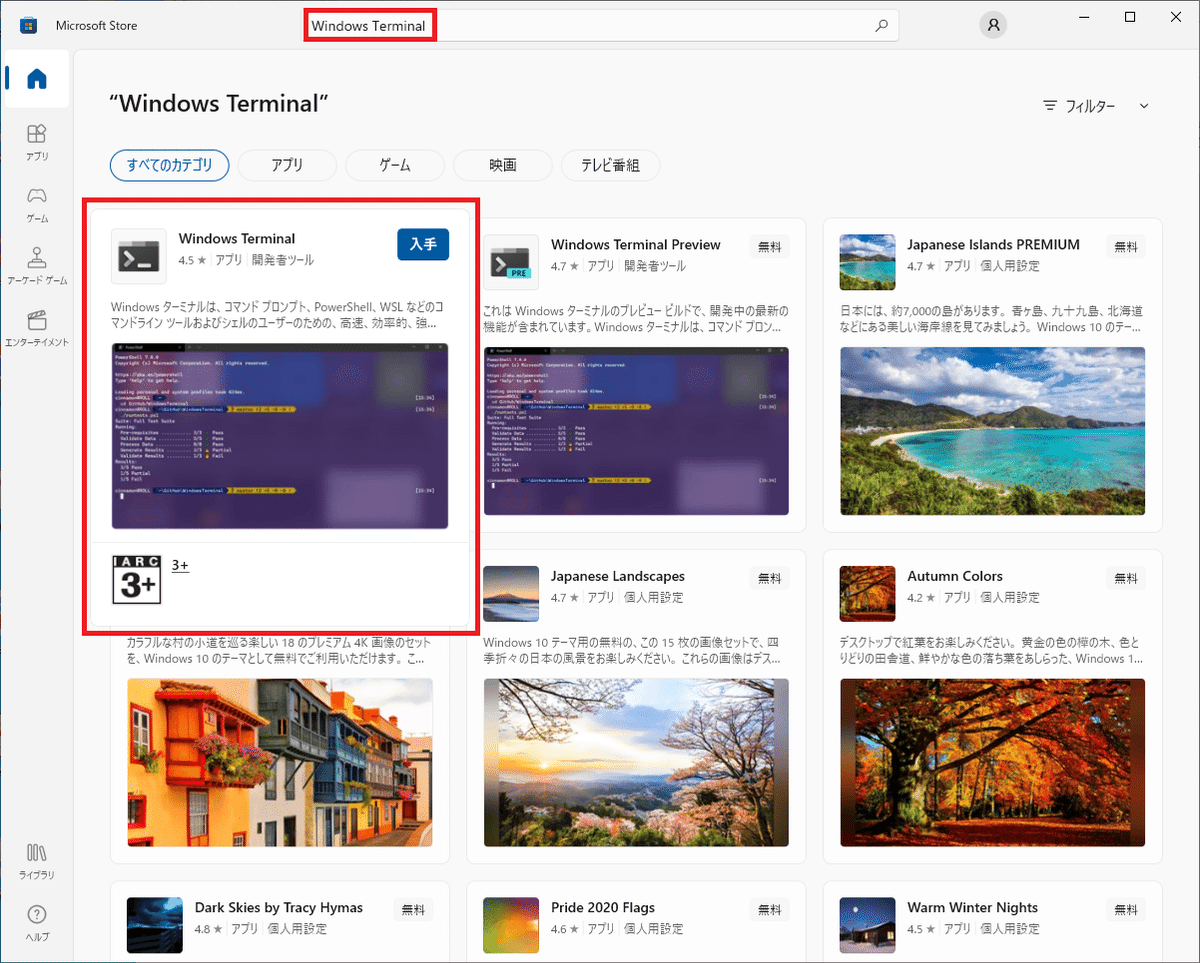Open the ヘルプ icon in sidebar
The width and height of the screenshot is (1200, 963).
click(x=37, y=923)
